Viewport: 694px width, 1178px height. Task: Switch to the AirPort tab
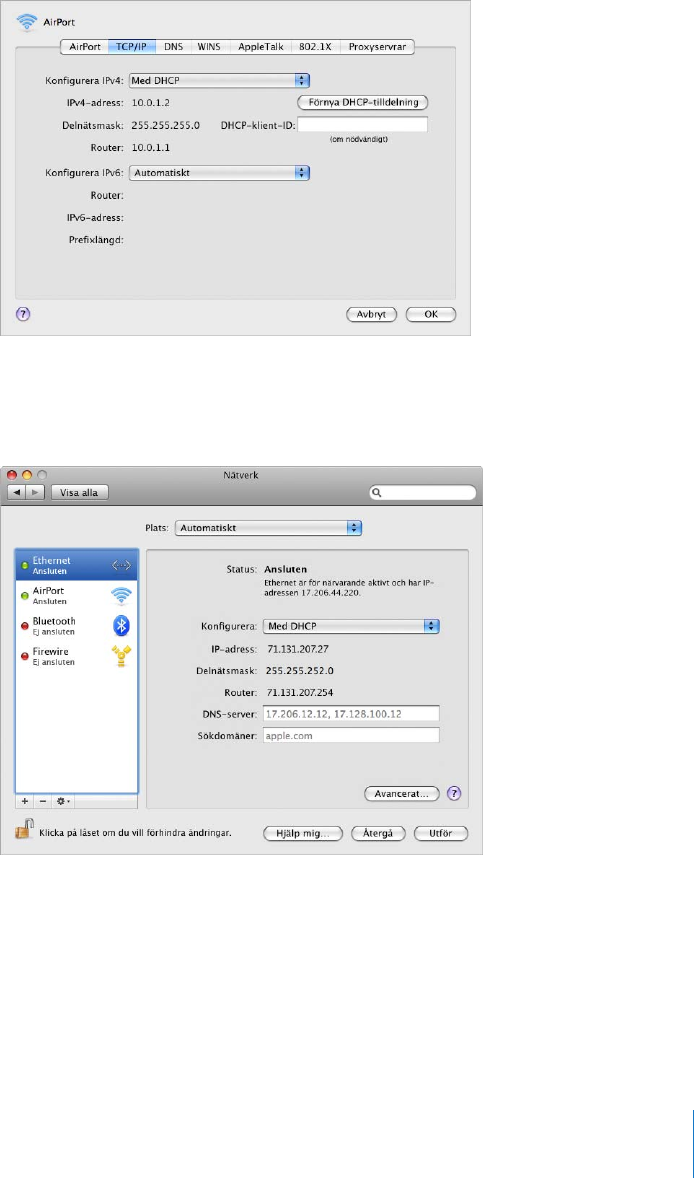click(x=84, y=46)
